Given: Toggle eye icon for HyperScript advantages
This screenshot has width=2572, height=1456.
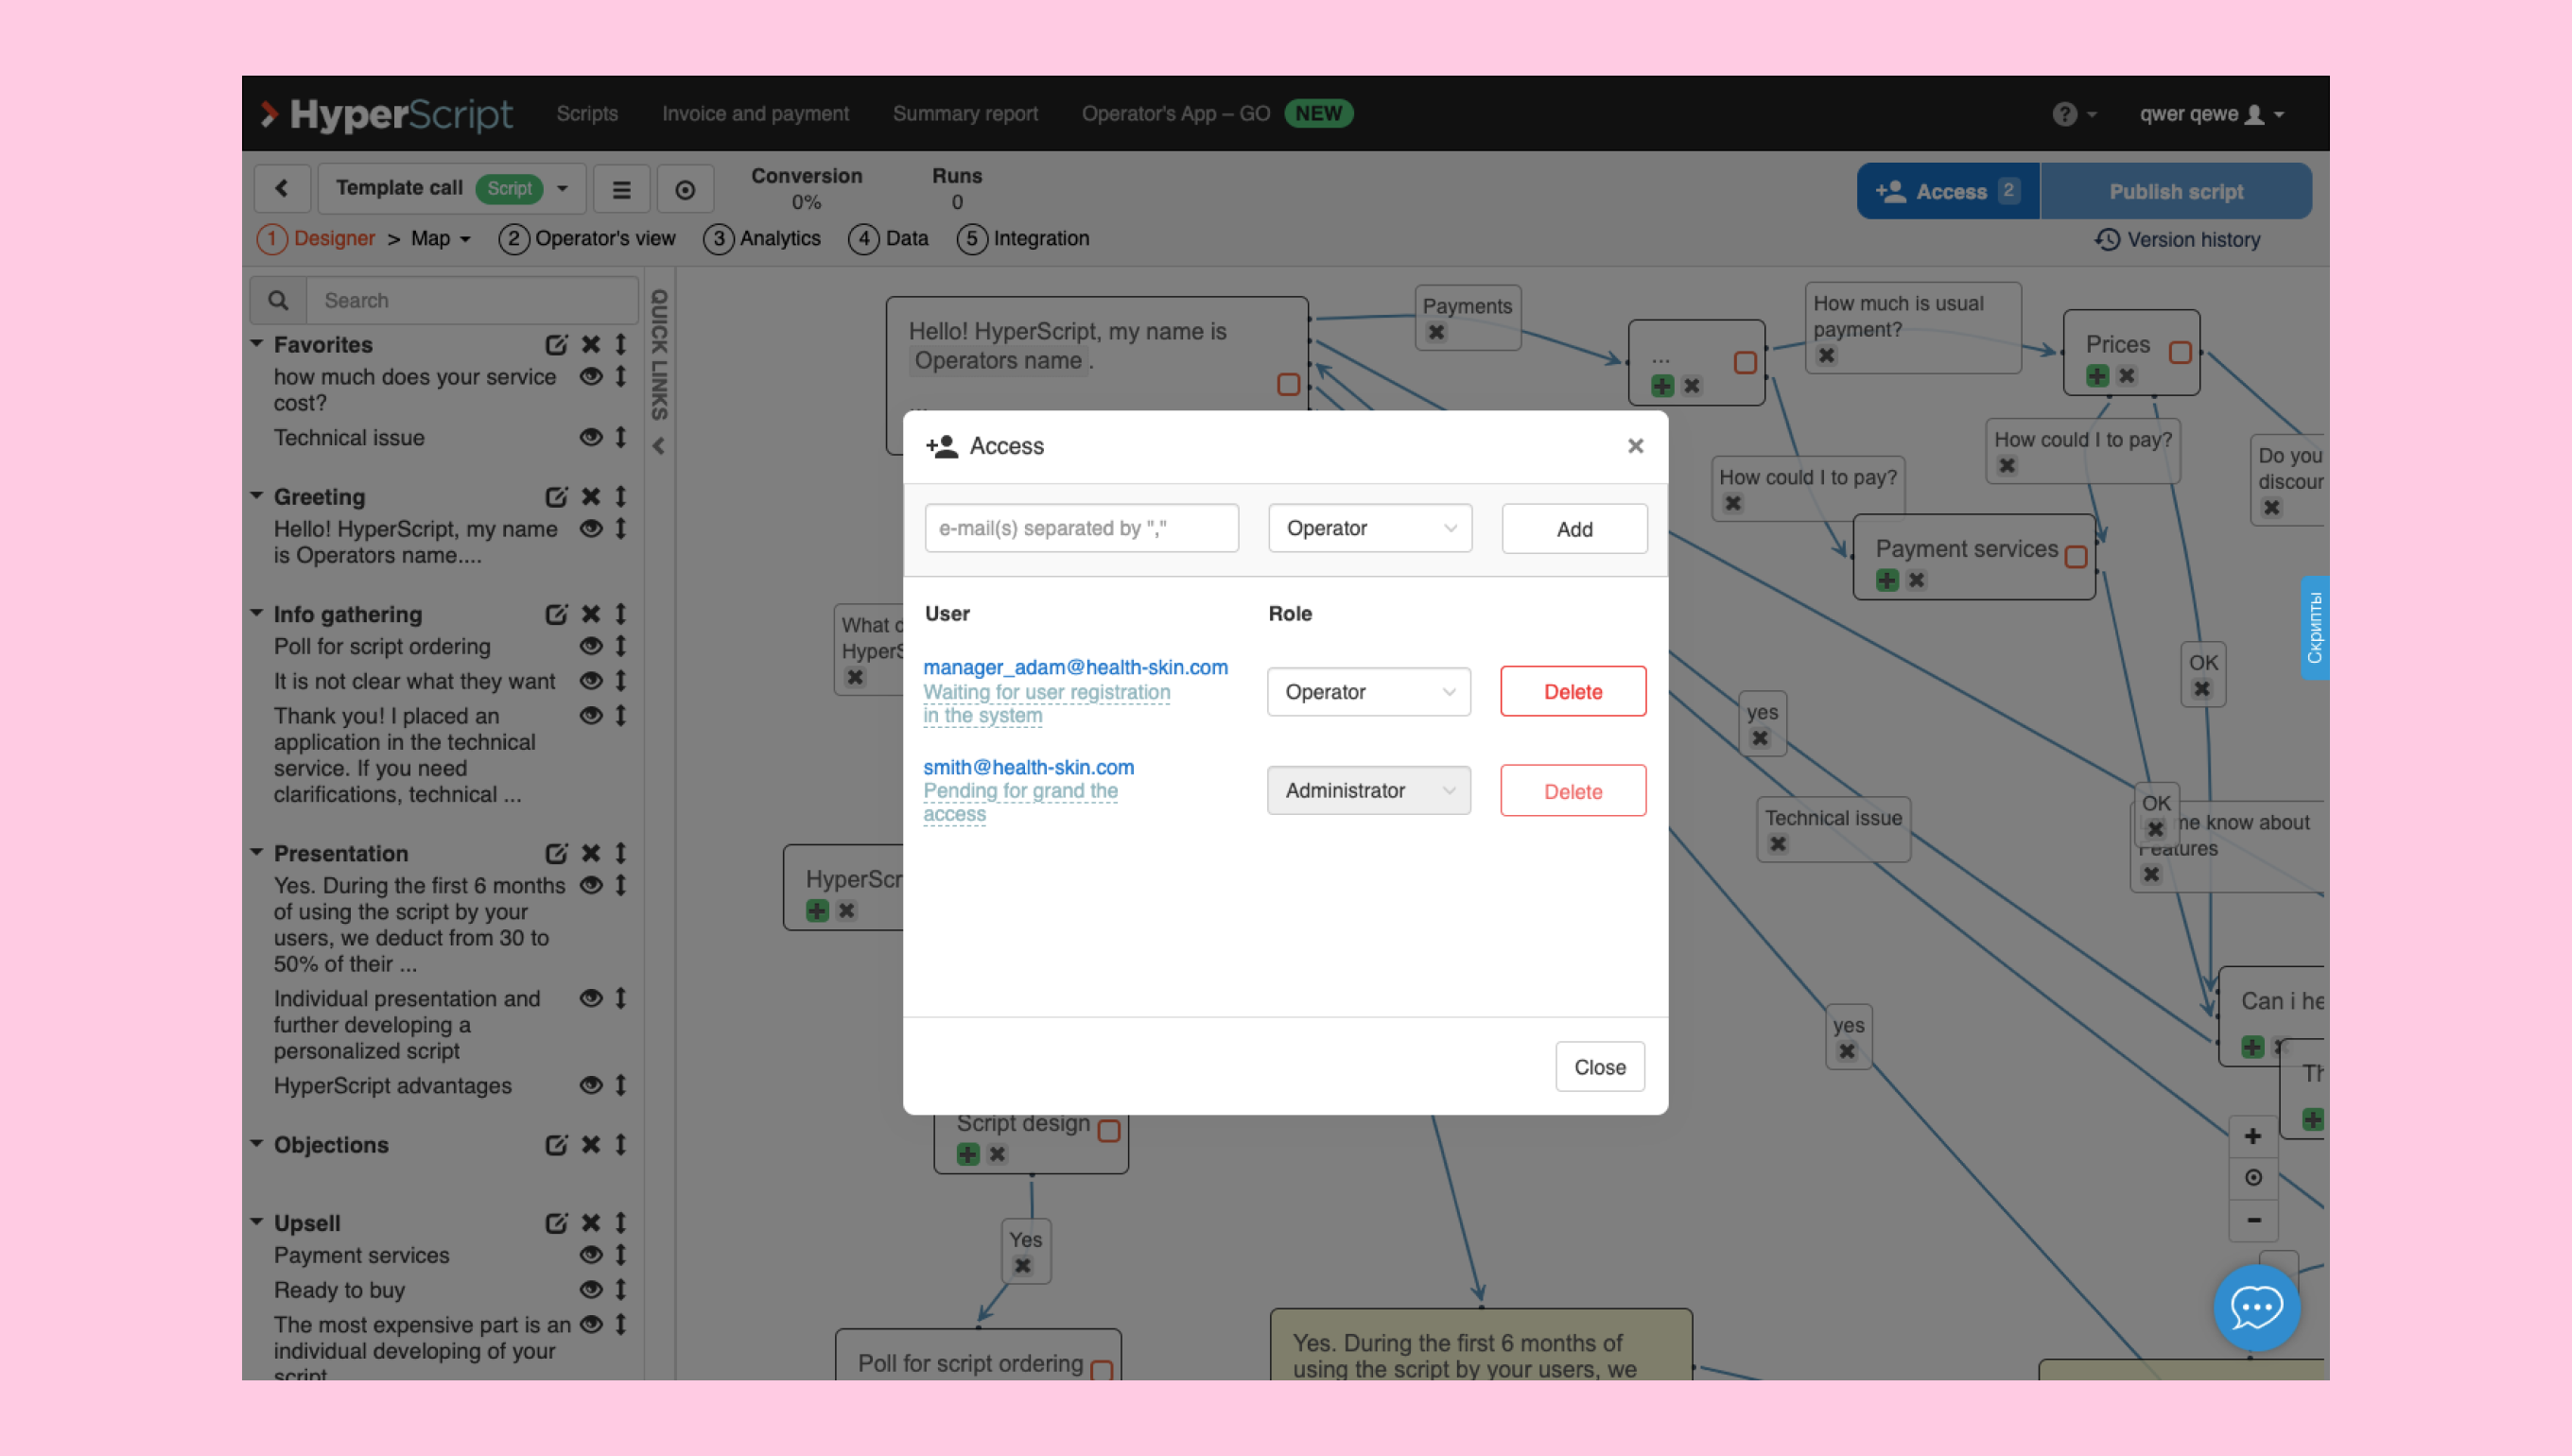Looking at the screenshot, I should (x=590, y=1085).
